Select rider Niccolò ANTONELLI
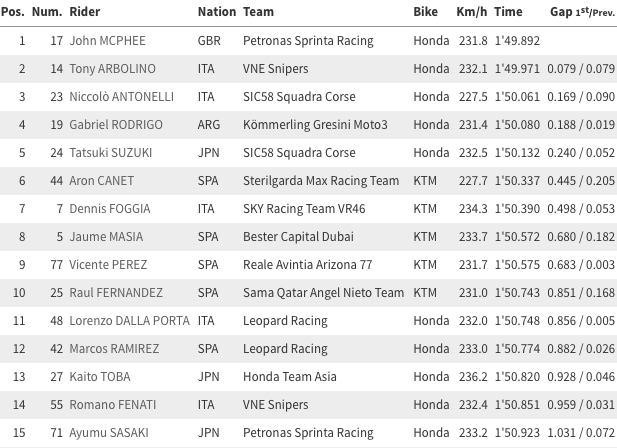This screenshot has width=617, height=448. [x=122, y=96]
